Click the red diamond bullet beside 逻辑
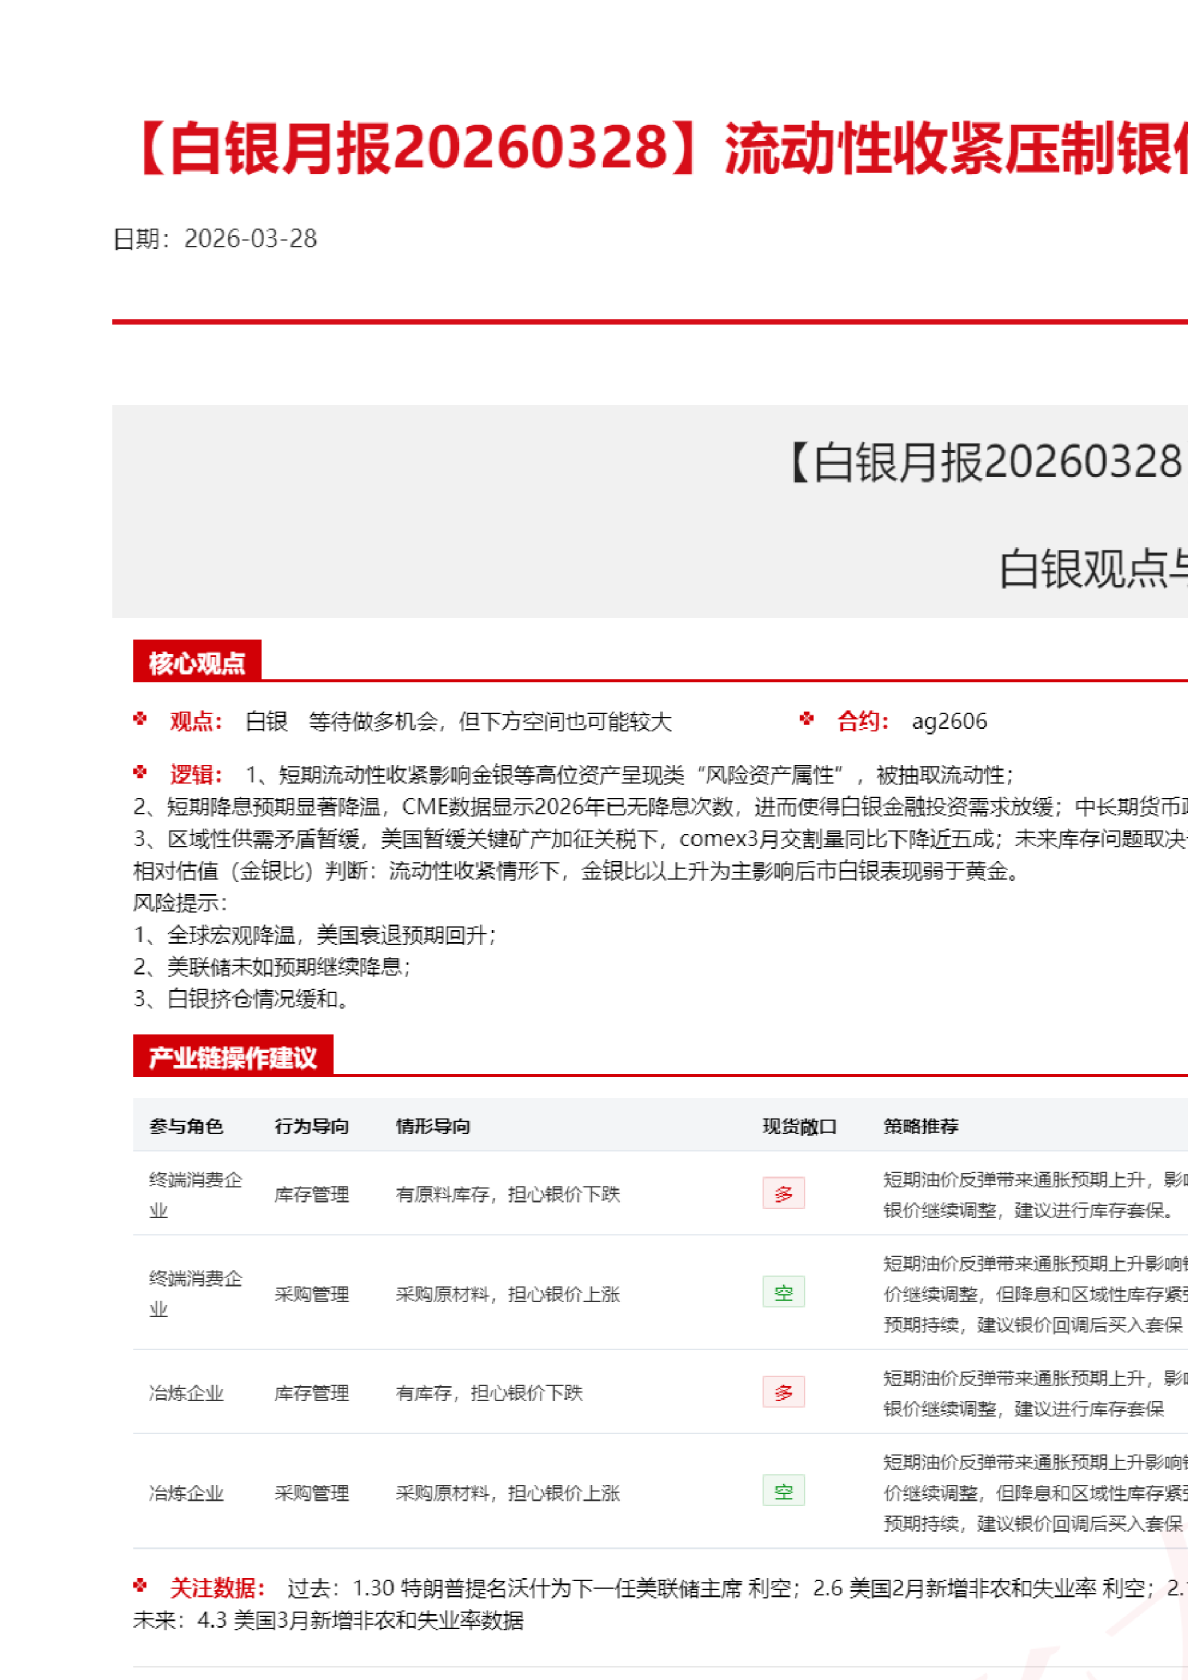Viewport: 1188px width, 1680px height. 140,773
